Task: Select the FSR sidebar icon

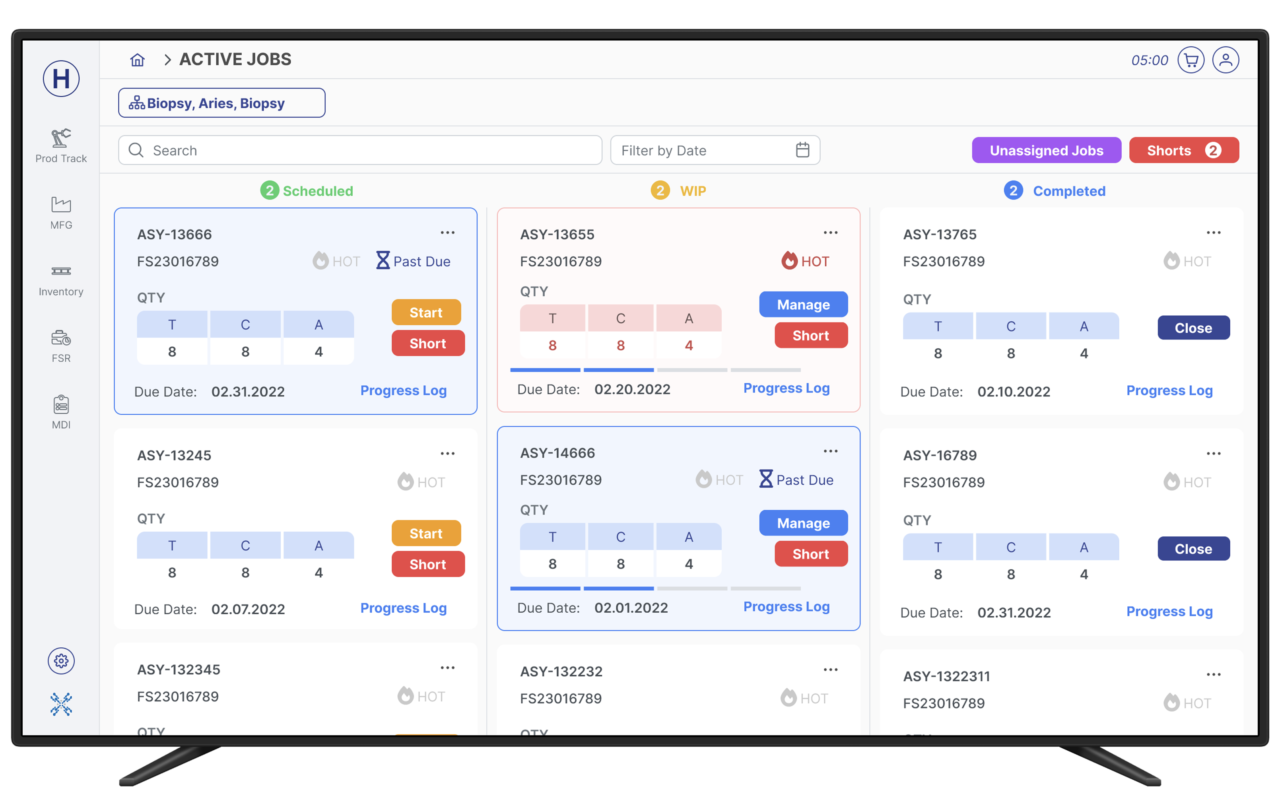Action: [61, 345]
